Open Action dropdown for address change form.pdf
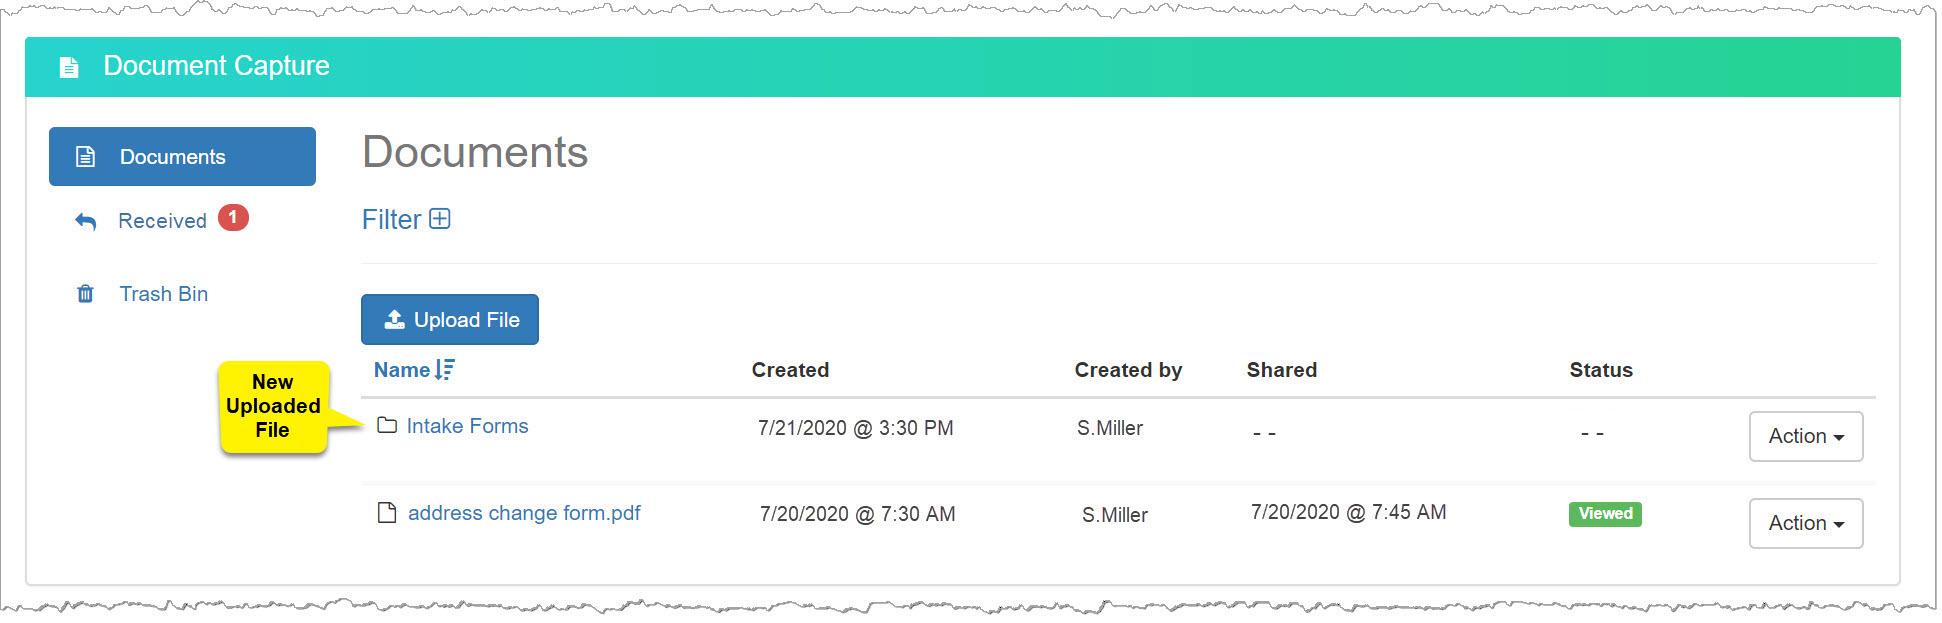 tap(1805, 523)
